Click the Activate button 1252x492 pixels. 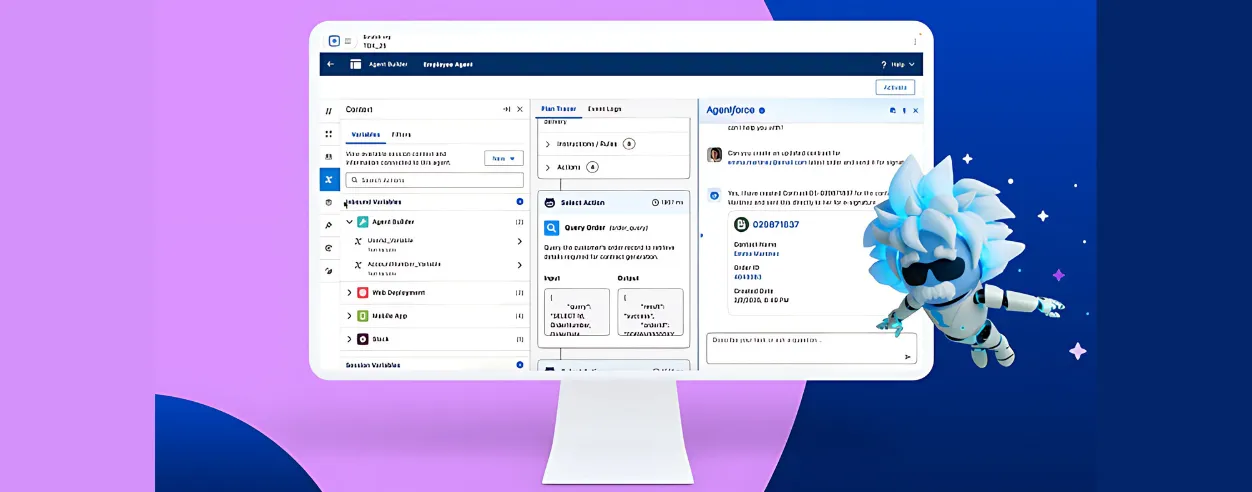pos(895,87)
